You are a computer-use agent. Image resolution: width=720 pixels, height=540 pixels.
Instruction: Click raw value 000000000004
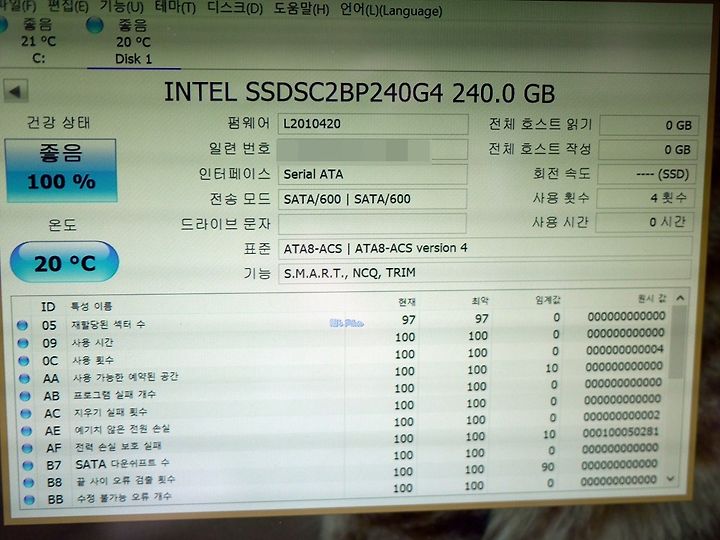click(624, 349)
